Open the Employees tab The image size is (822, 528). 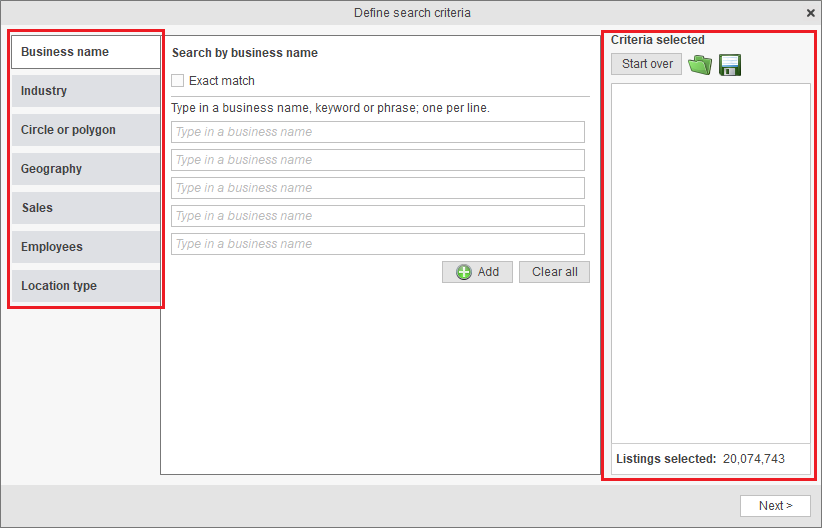click(86, 247)
